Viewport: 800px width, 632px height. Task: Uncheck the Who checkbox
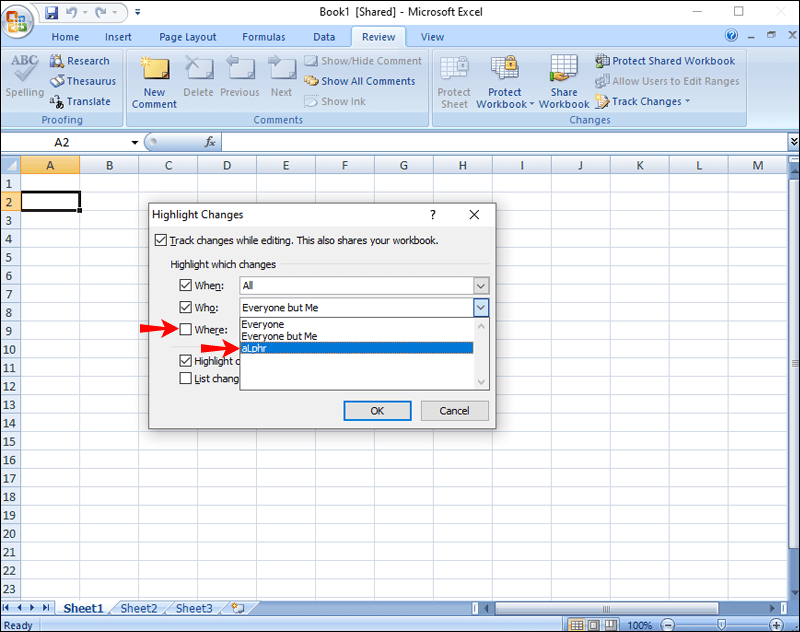tap(185, 307)
